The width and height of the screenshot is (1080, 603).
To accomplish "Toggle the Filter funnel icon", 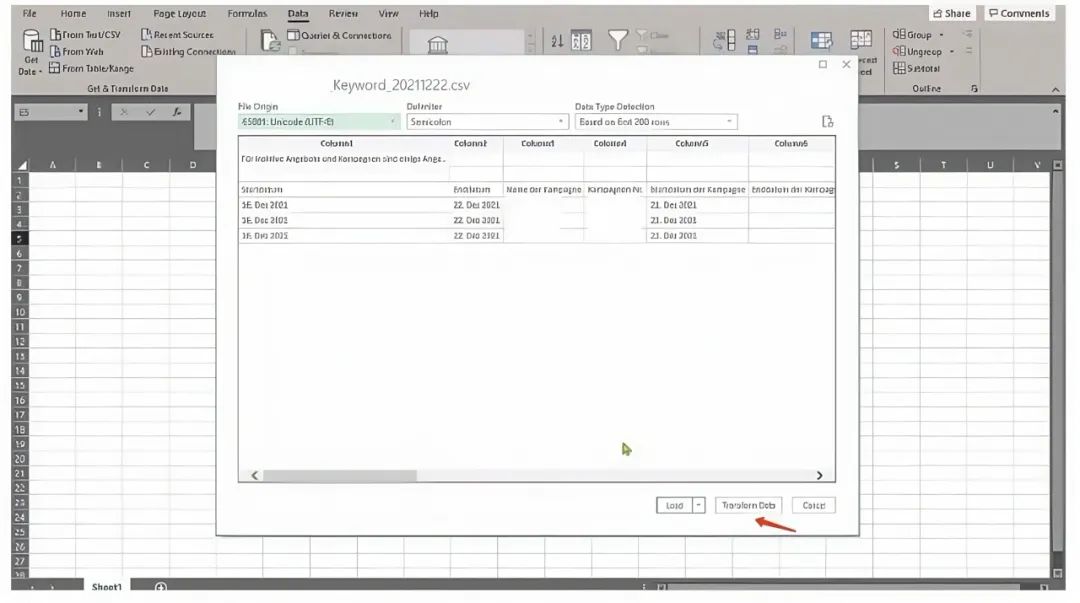I will (618, 40).
